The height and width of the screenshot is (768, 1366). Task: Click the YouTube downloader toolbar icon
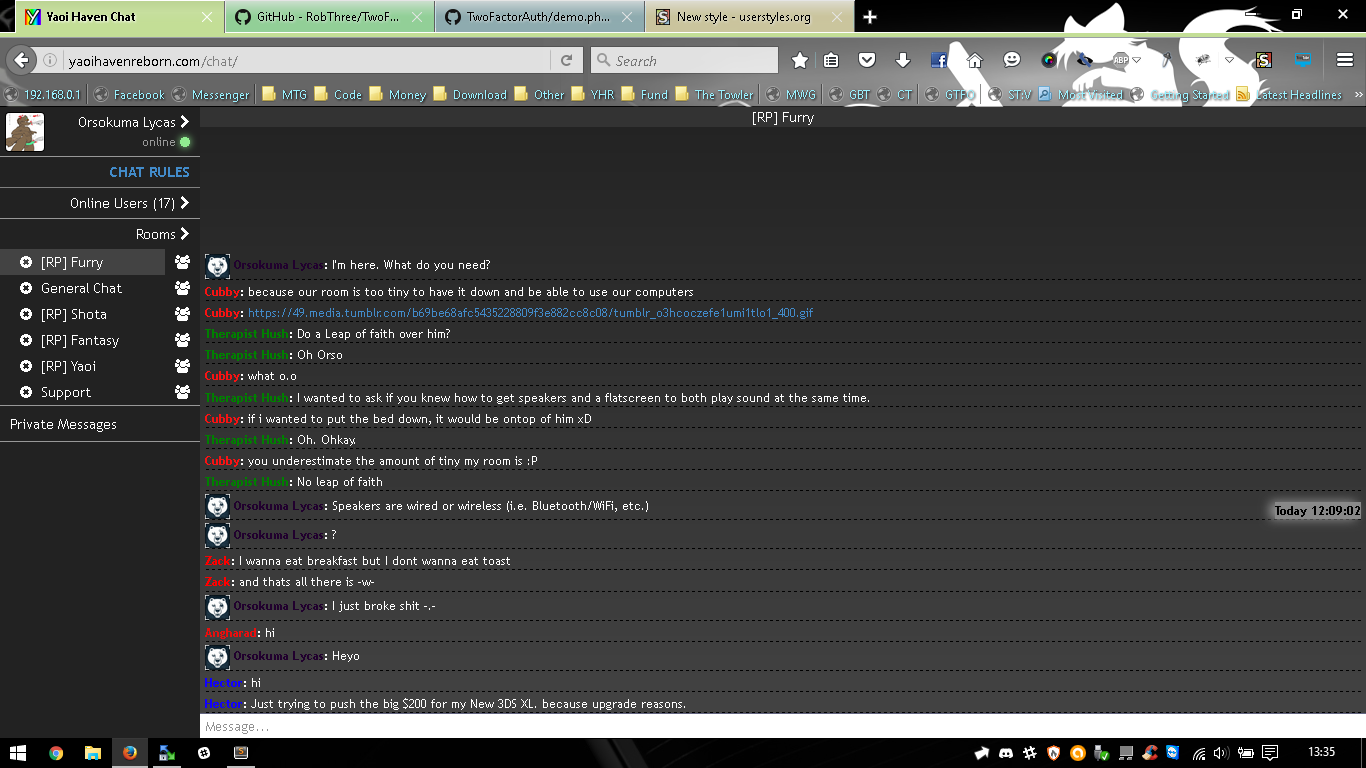tap(1303, 60)
